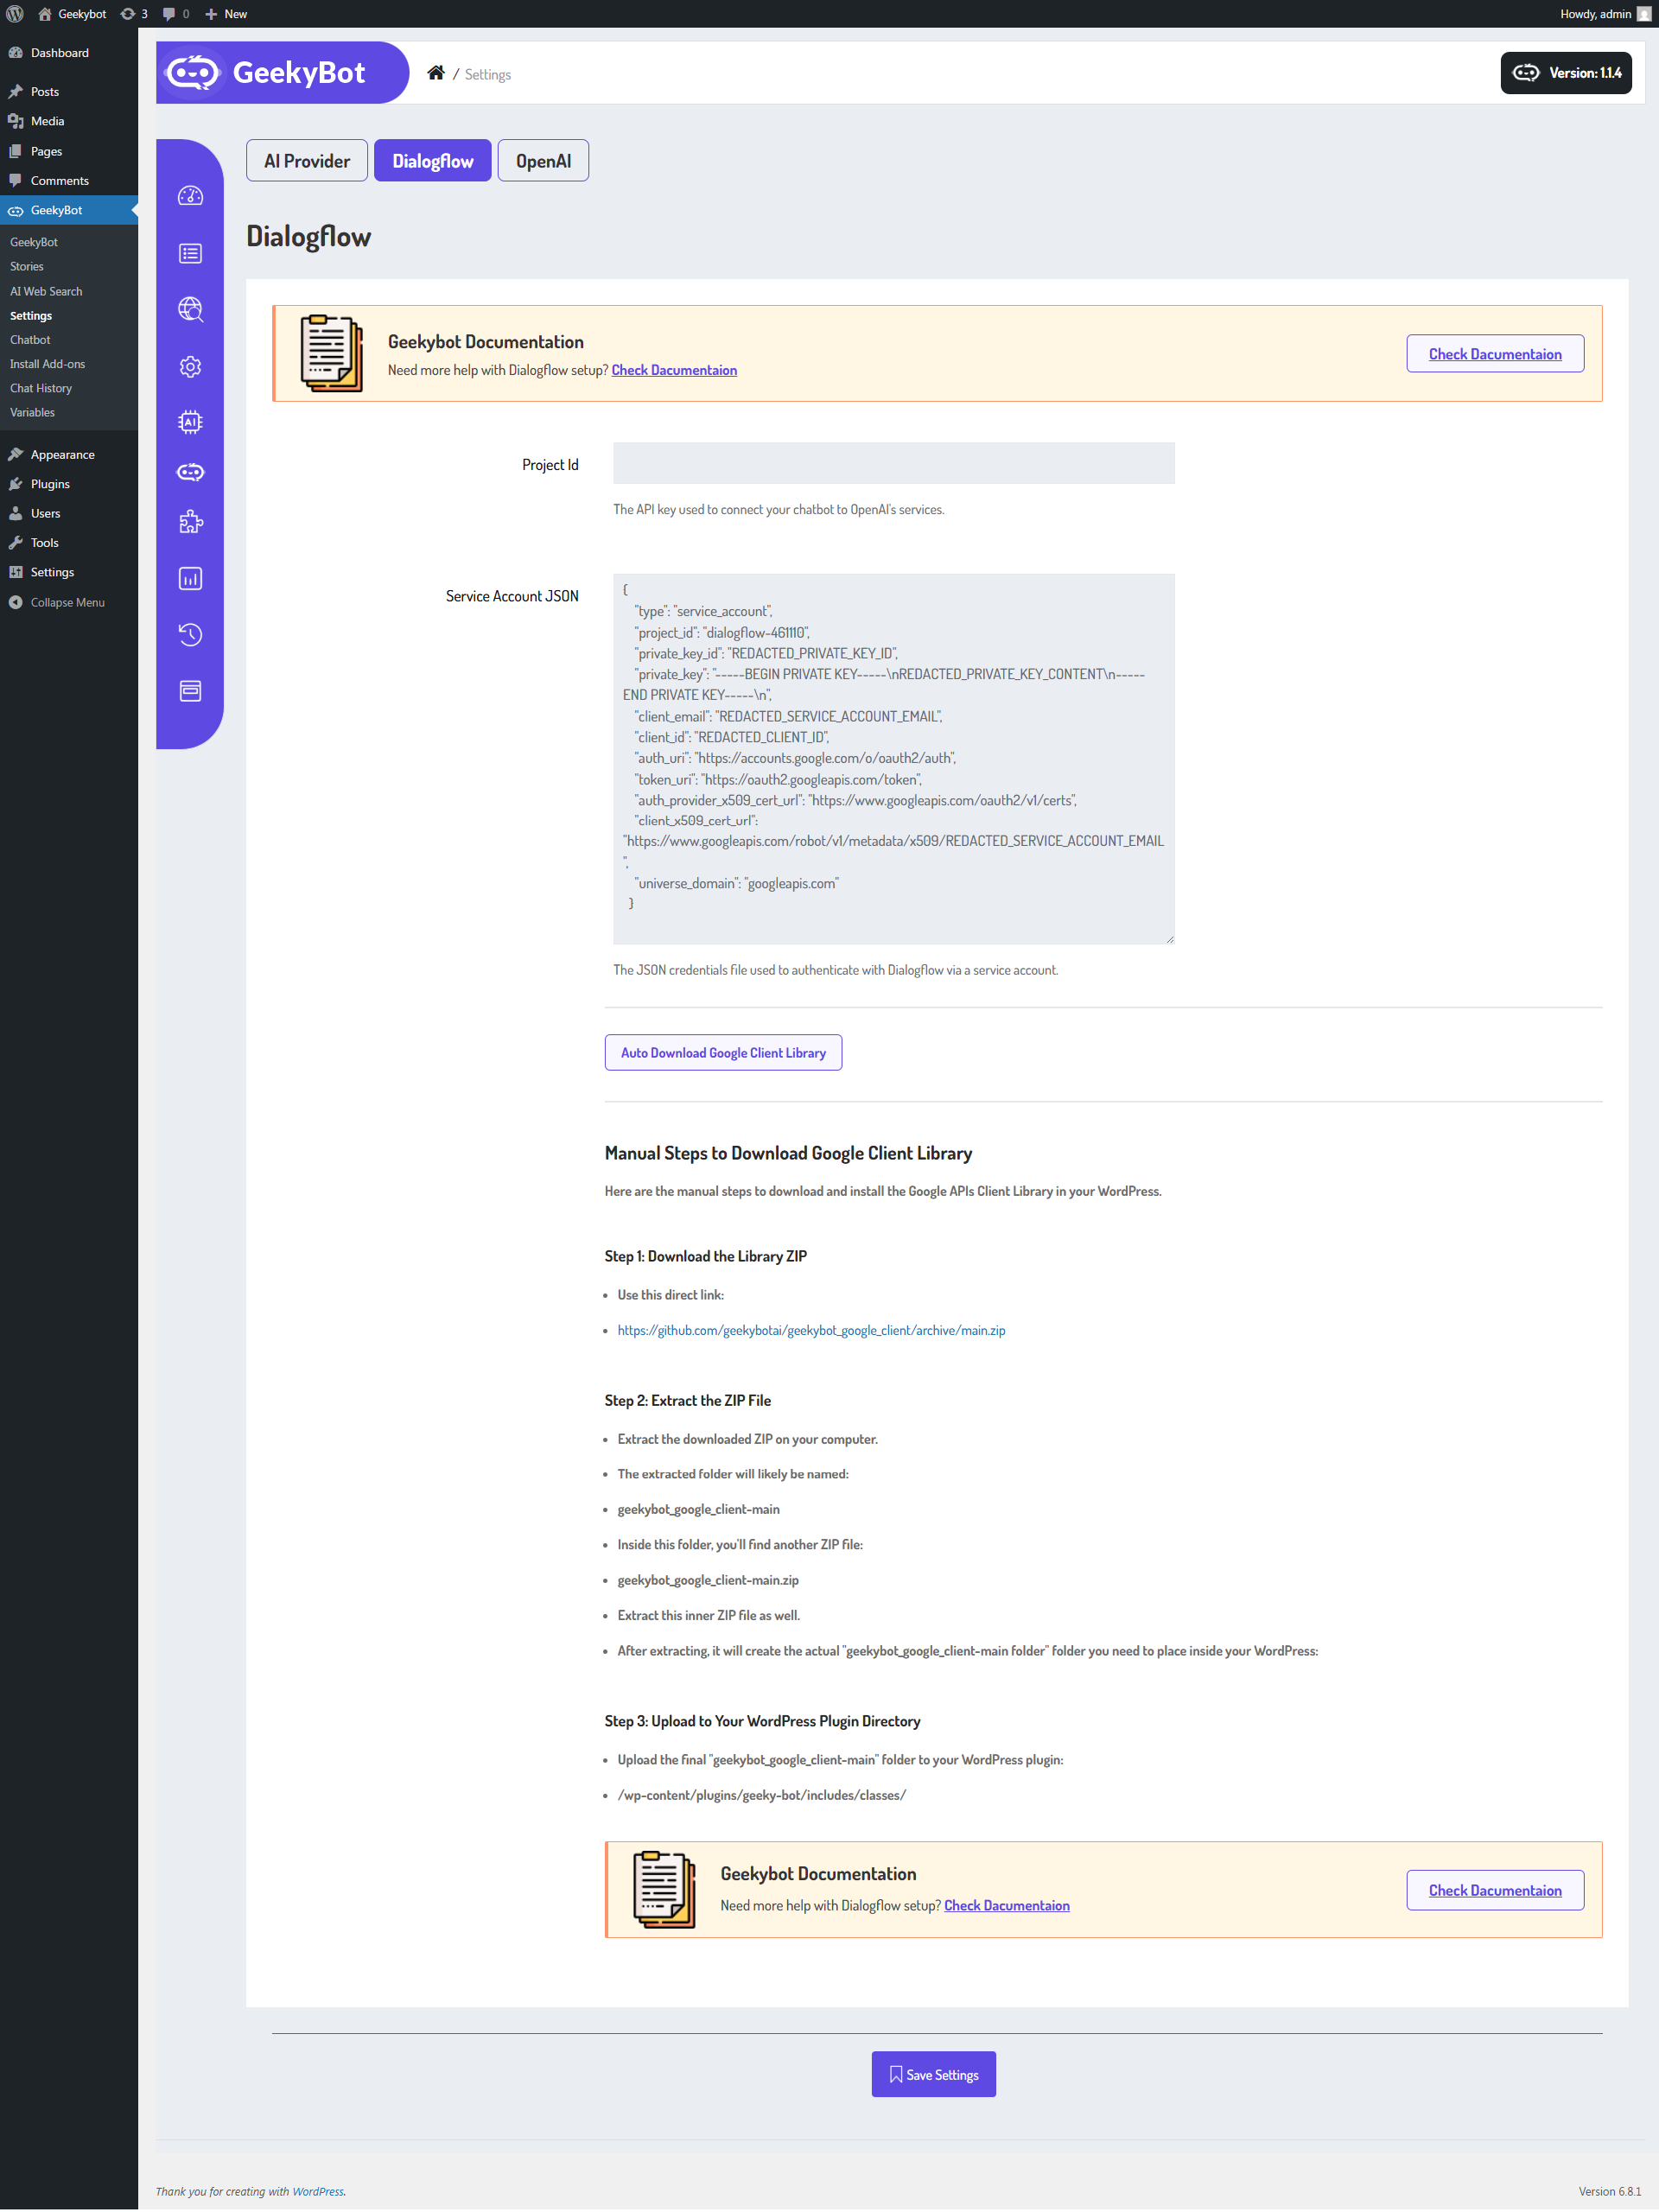Collapse the WordPress admin menu
This screenshot has width=1659, height=2212.
coord(69,602)
